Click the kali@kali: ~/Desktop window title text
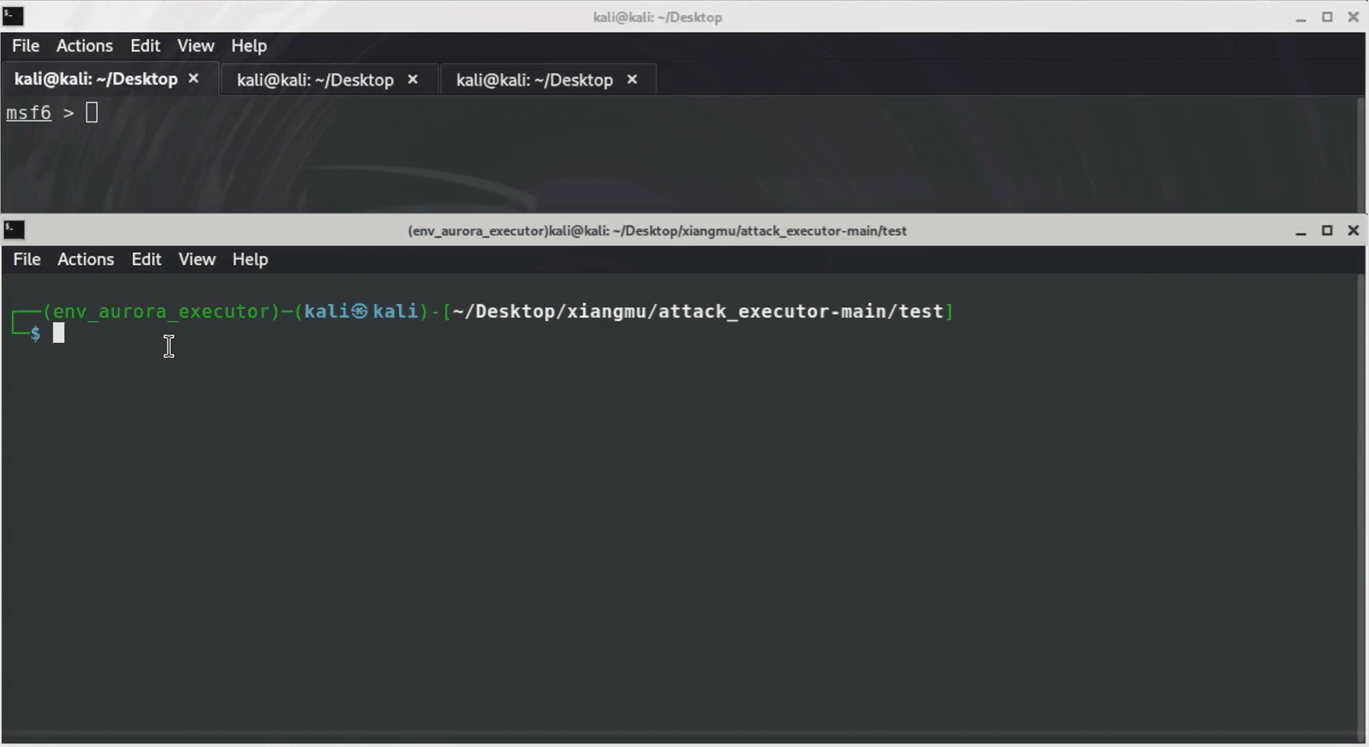Screen dimensions: 1369x747 (657, 17)
